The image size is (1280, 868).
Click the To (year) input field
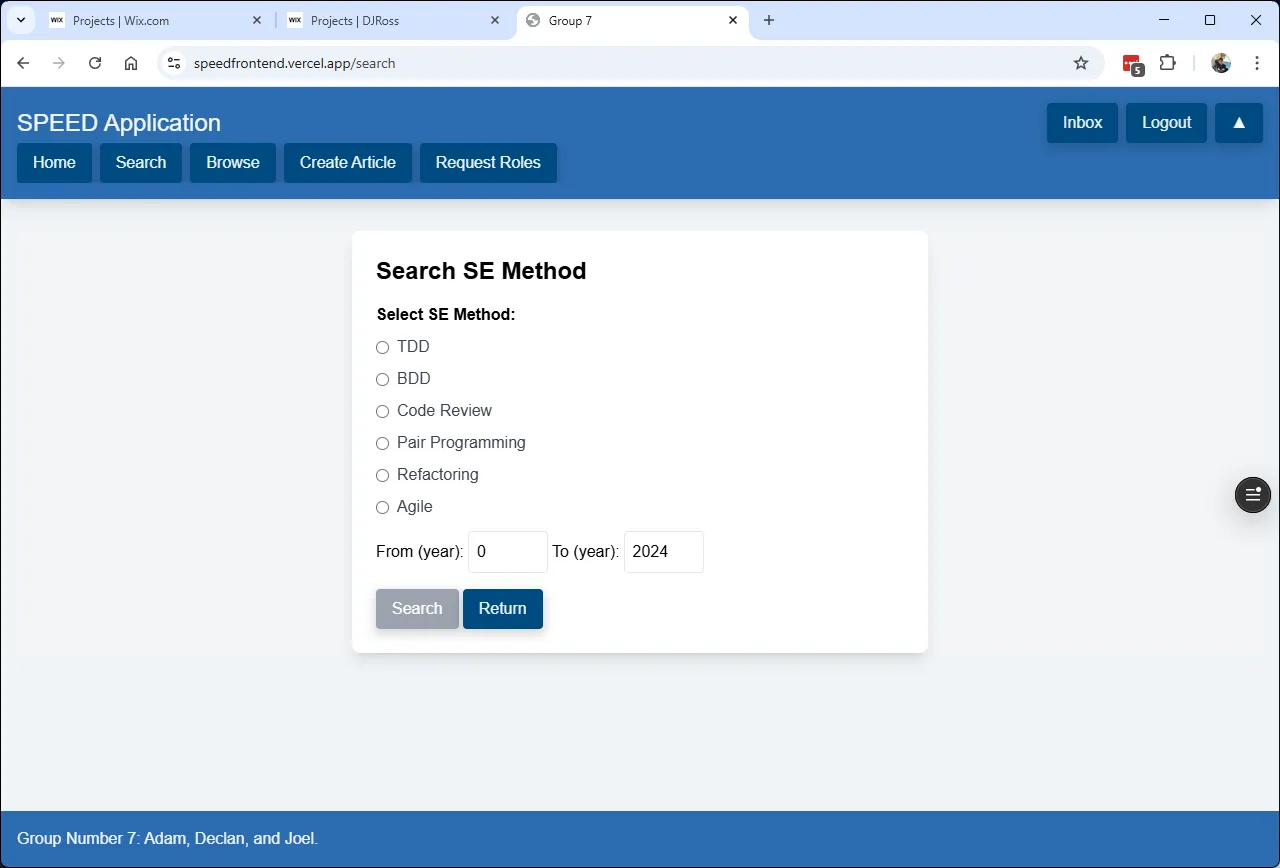coord(664,552)
